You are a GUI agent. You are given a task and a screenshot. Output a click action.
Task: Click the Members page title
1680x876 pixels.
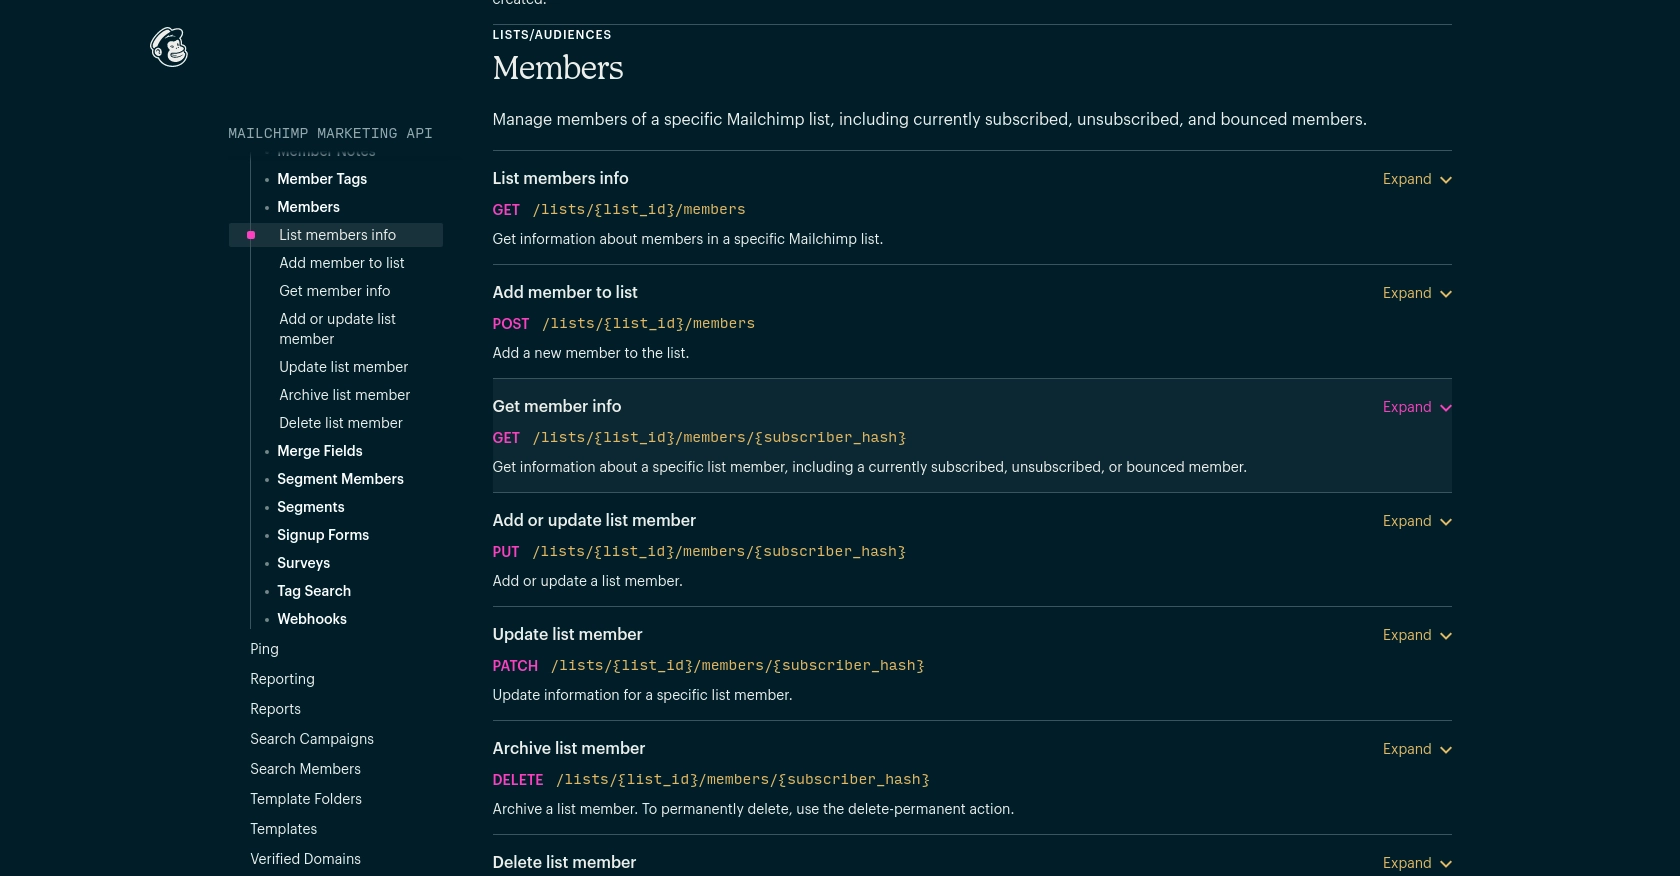click(558, 68)
